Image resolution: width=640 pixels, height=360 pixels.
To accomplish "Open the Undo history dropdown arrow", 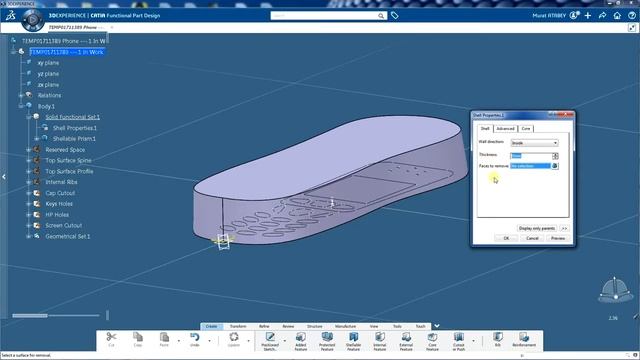I will coord(209,340).
